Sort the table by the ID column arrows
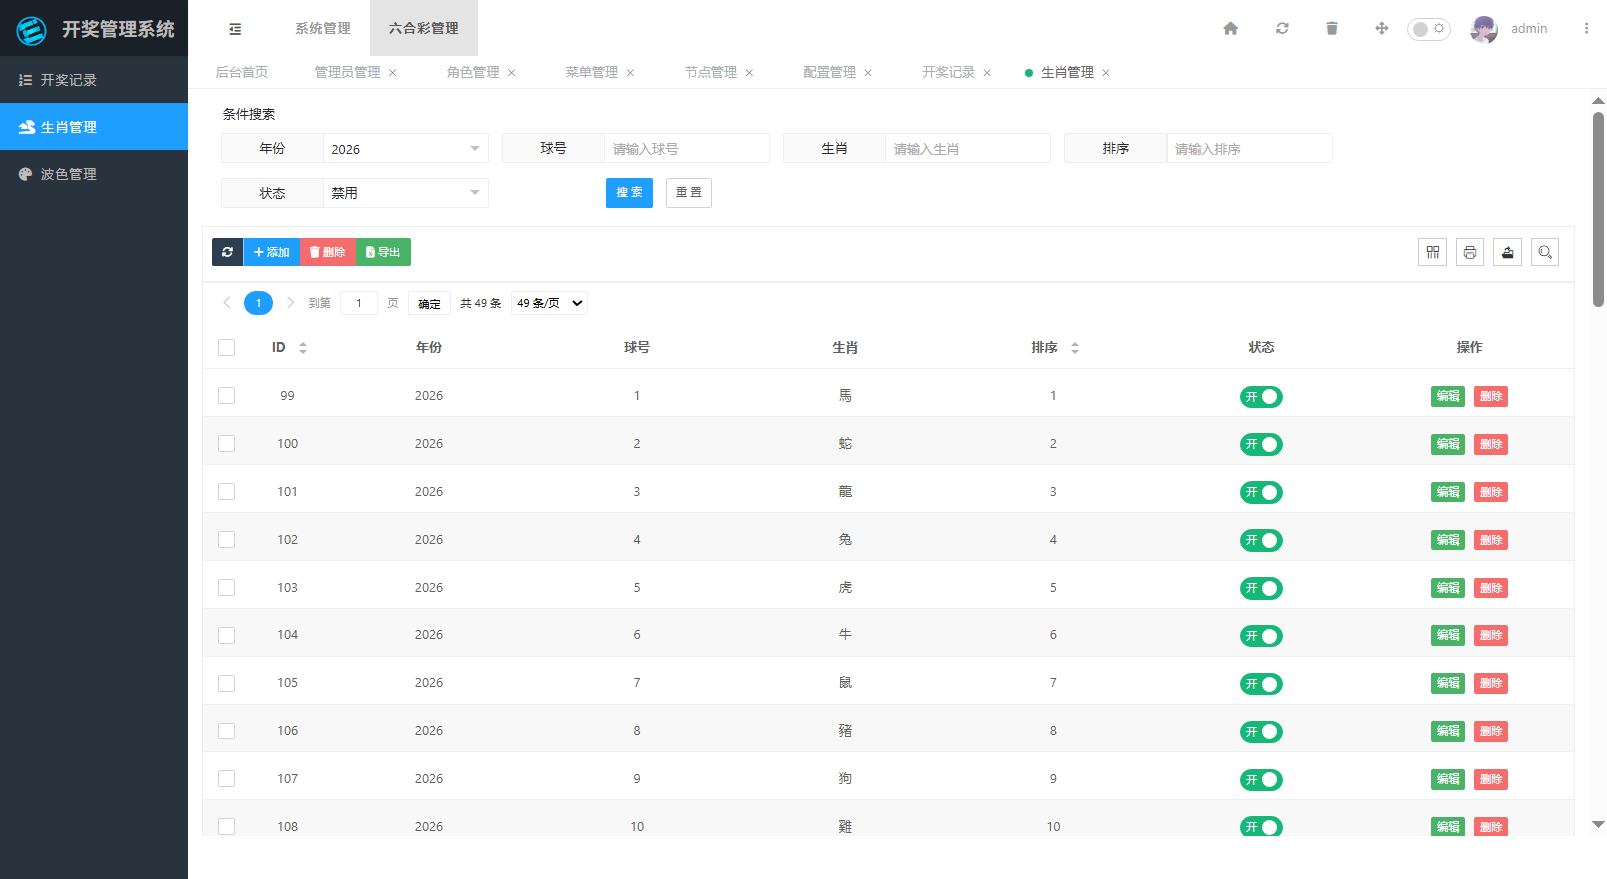1607x879 pixels. click(303, 348)
